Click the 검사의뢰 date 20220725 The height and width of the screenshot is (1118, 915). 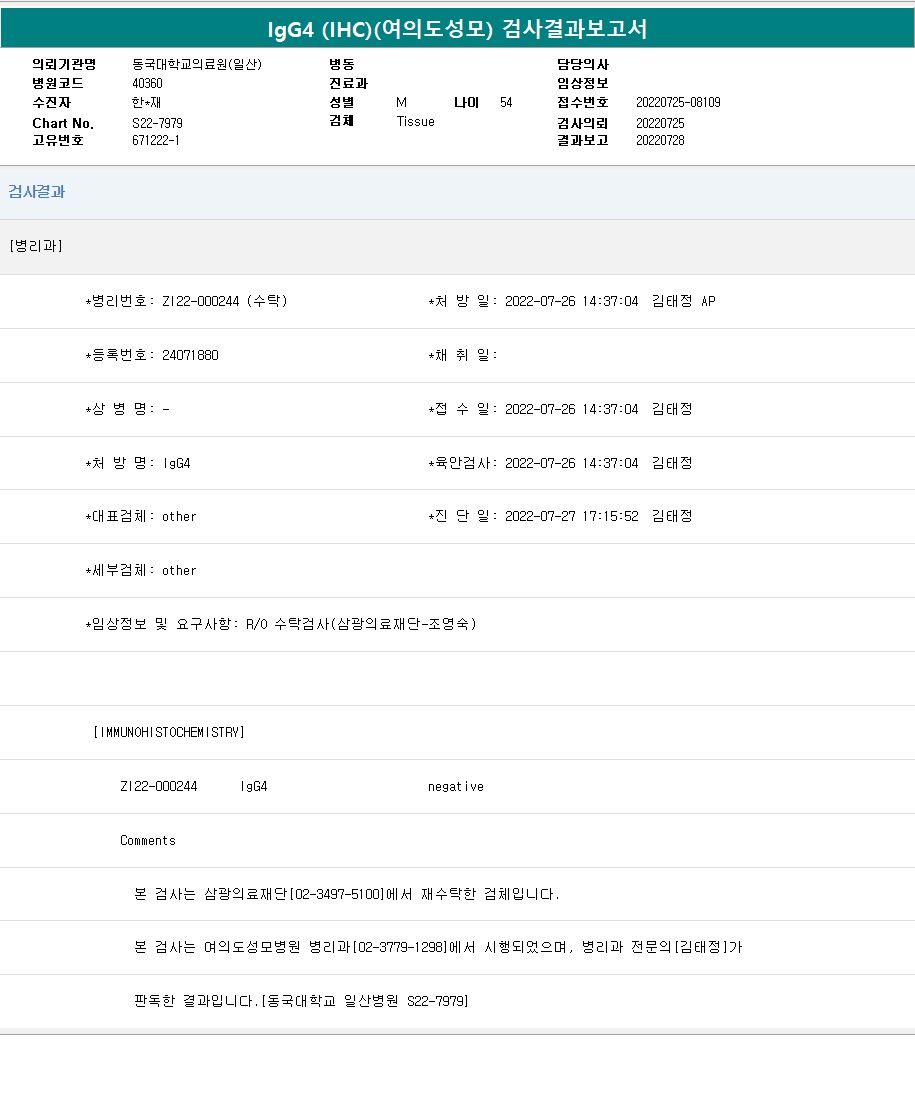pos(660,123)
